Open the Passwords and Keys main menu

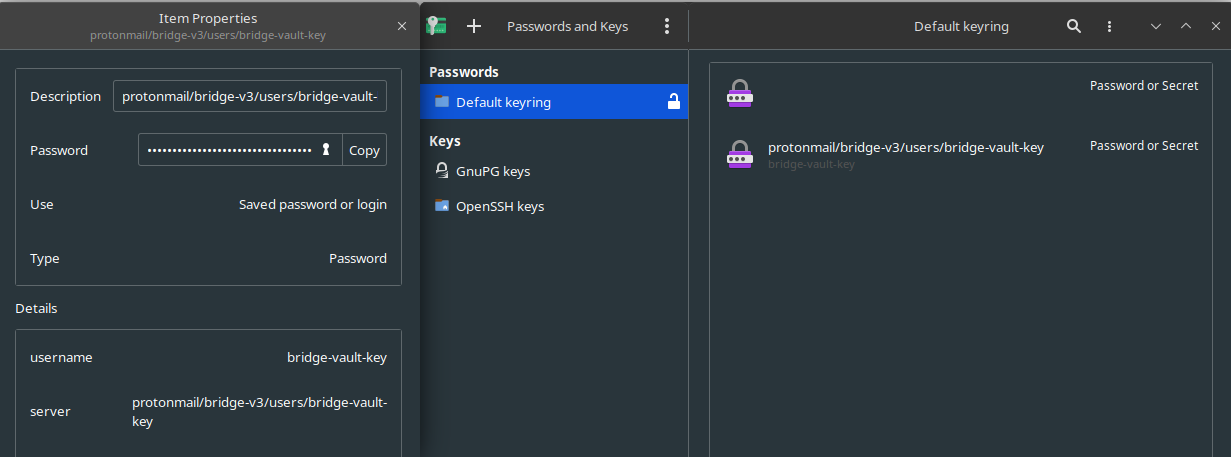pos(667,26)
